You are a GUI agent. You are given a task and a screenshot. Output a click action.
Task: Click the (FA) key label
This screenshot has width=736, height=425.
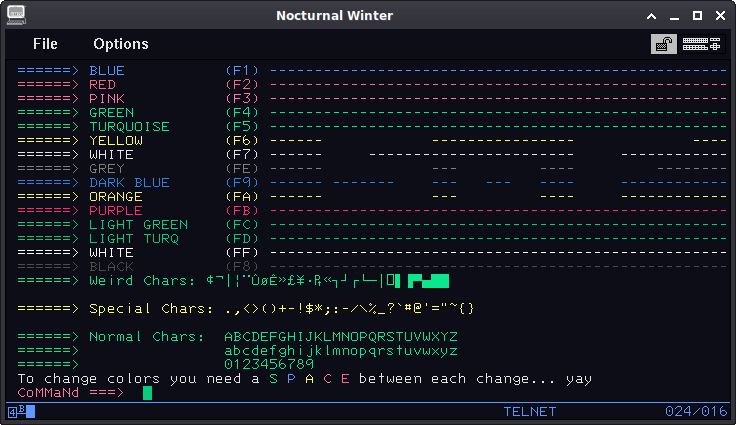tap(242, 197)
